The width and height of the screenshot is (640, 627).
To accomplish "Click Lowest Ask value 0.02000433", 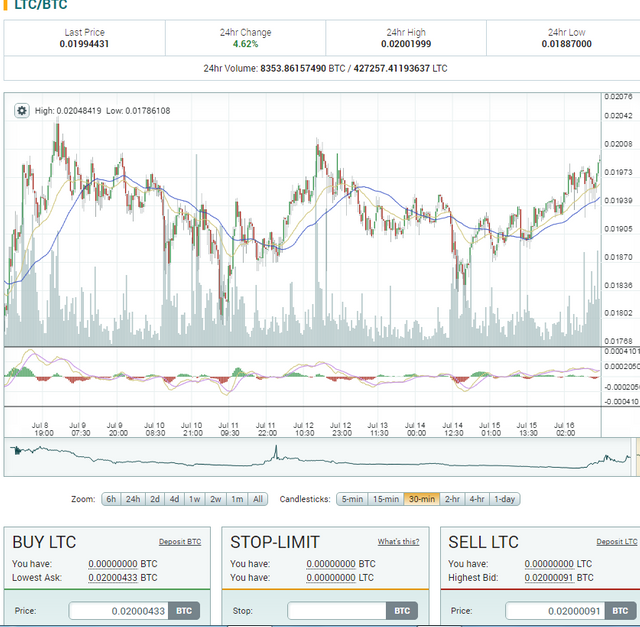I will [x=113, y=578].
